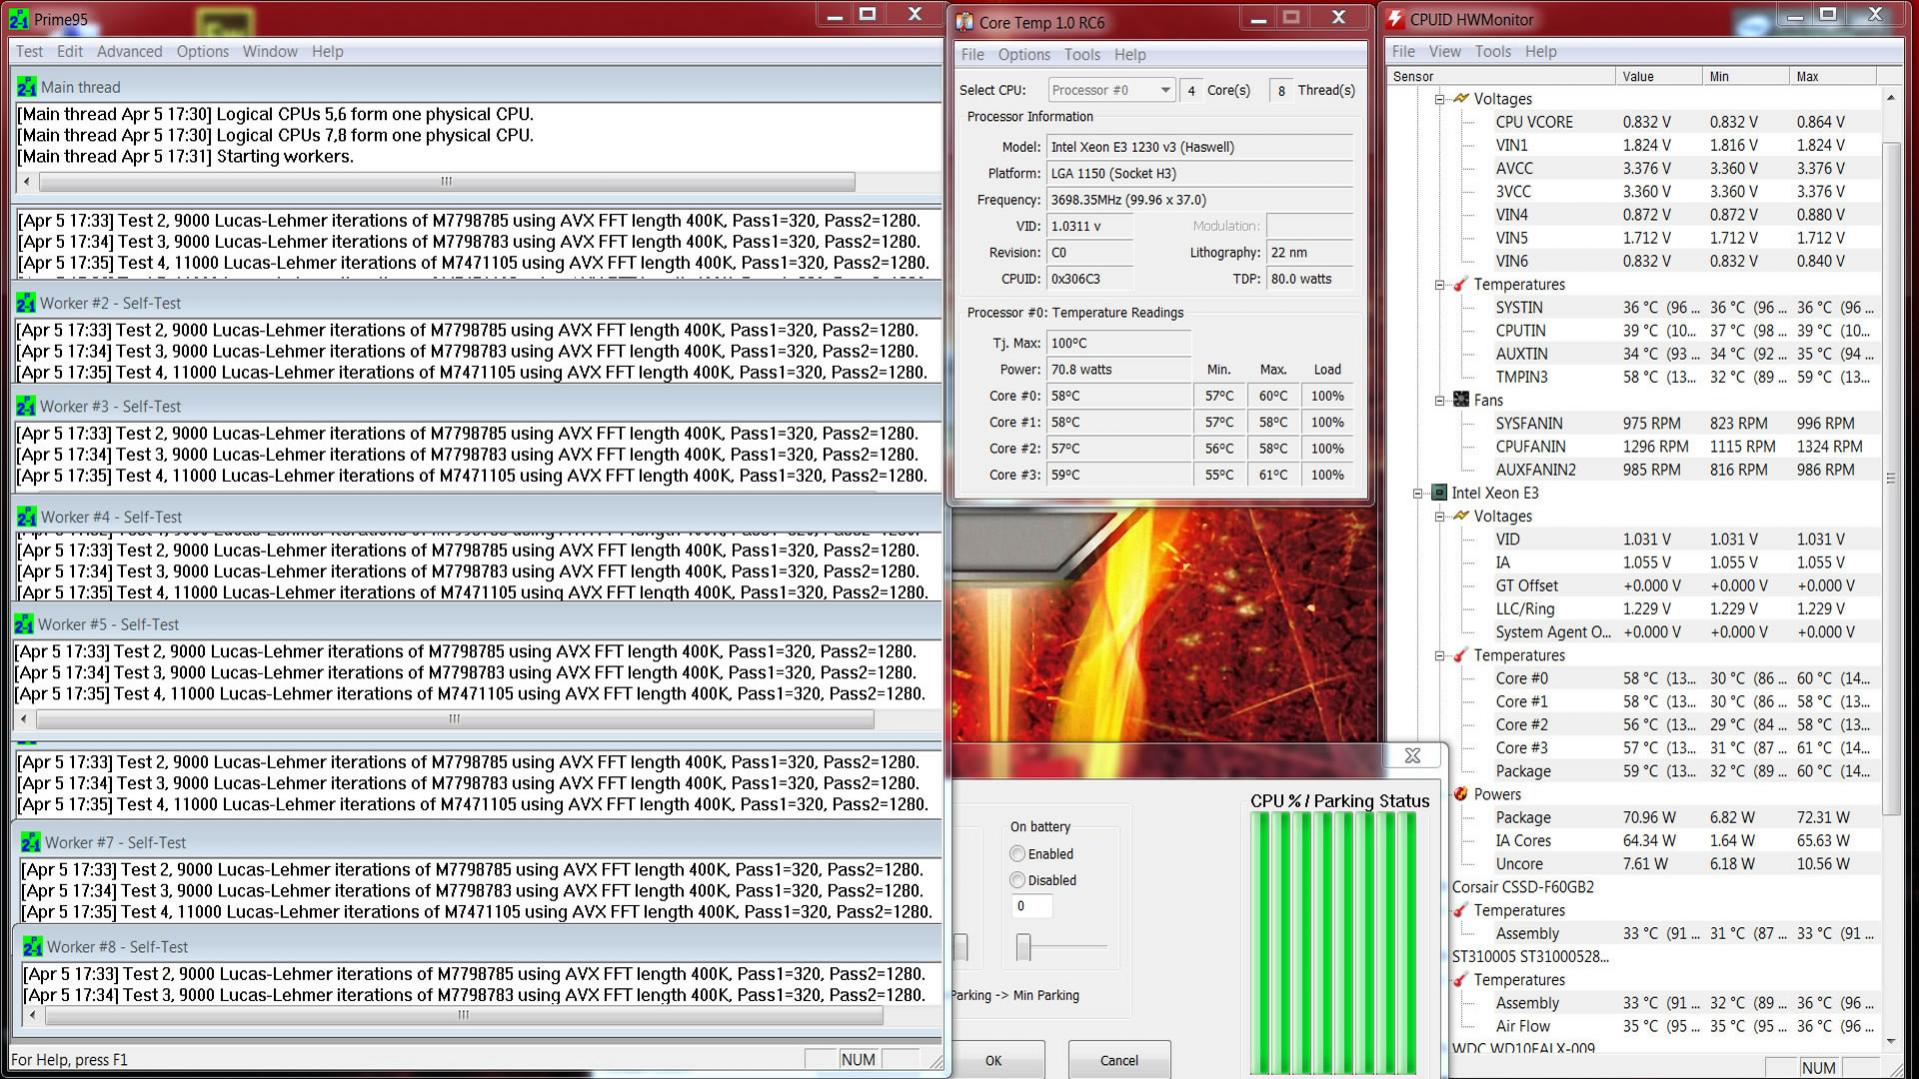Collapse the Intel Xeon E3 tree node
This screenshot has width=1919, height=1079.
pos(1417,493)
